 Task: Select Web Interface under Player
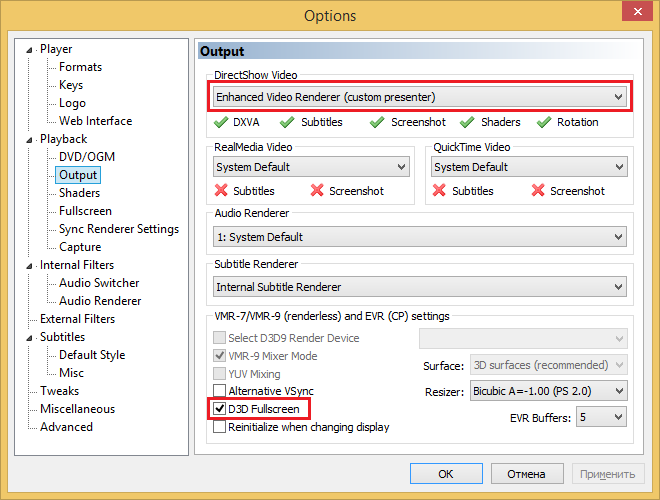pos(95,121)
